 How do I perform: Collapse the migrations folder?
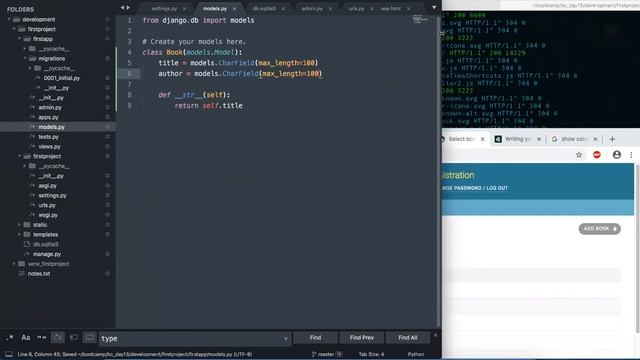click(x=25, y=58)
